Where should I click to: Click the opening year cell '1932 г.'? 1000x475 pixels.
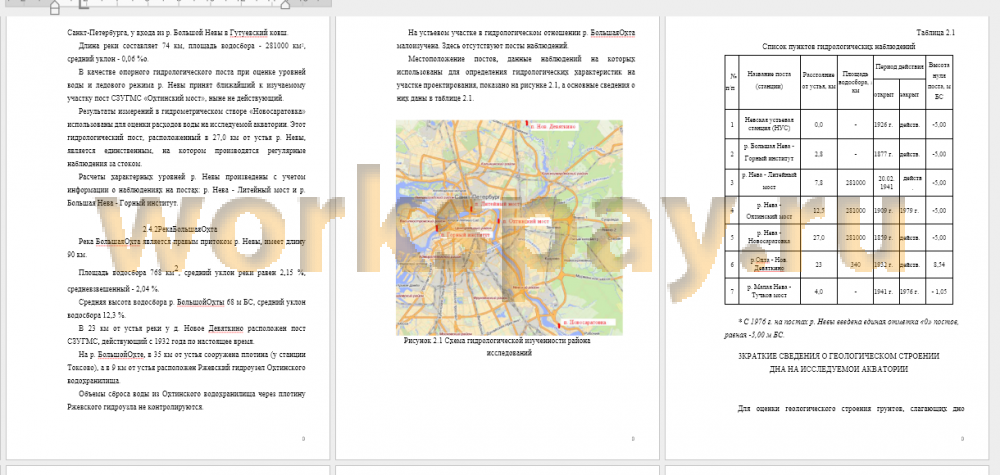click(x=885, y=265)
